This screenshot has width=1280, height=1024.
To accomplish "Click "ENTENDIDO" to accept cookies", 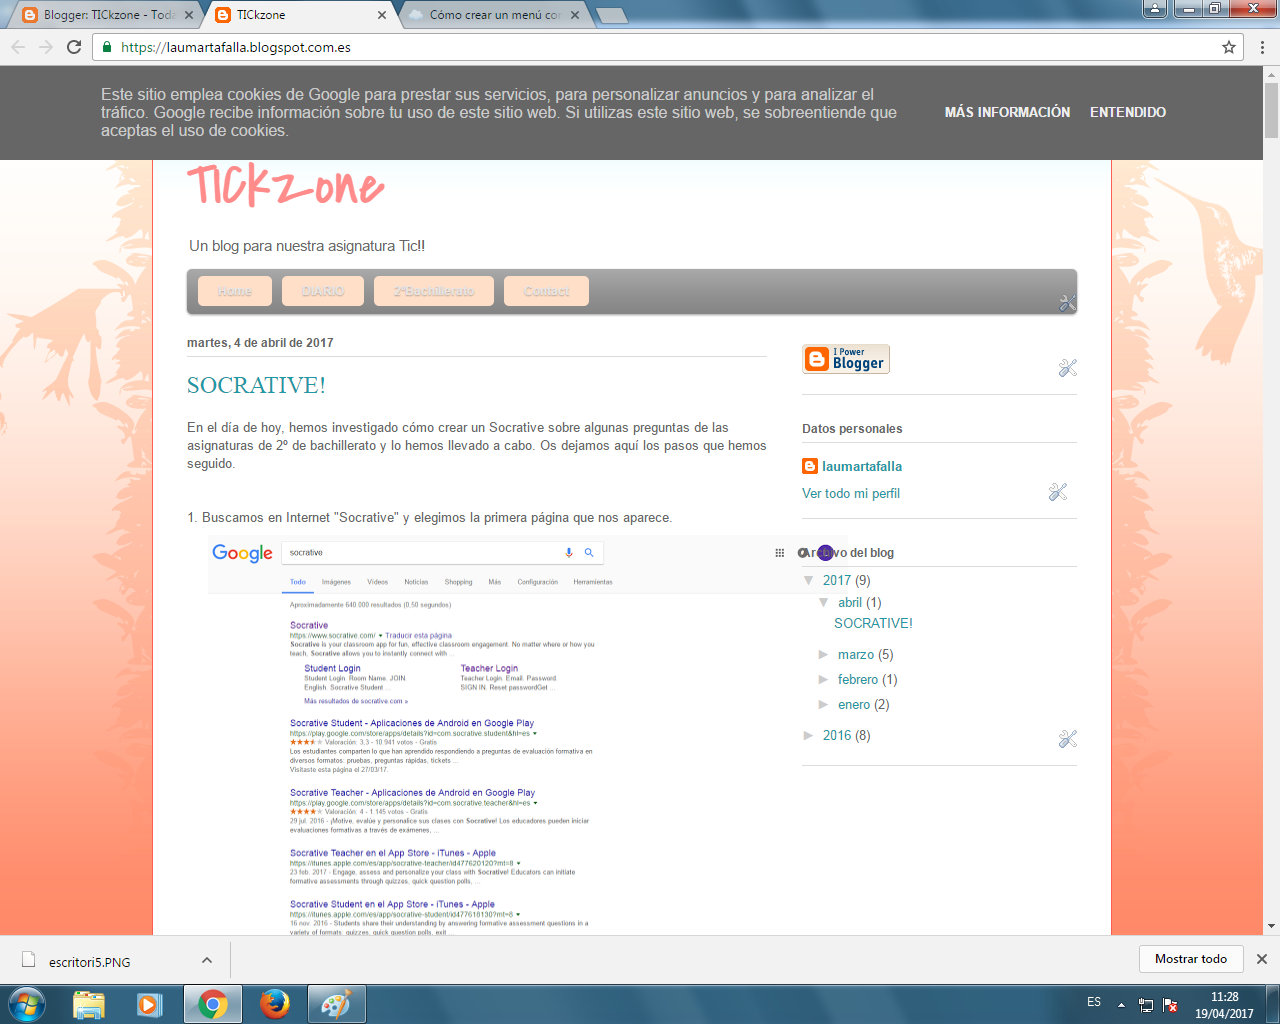I will (x=1127, y=112).
